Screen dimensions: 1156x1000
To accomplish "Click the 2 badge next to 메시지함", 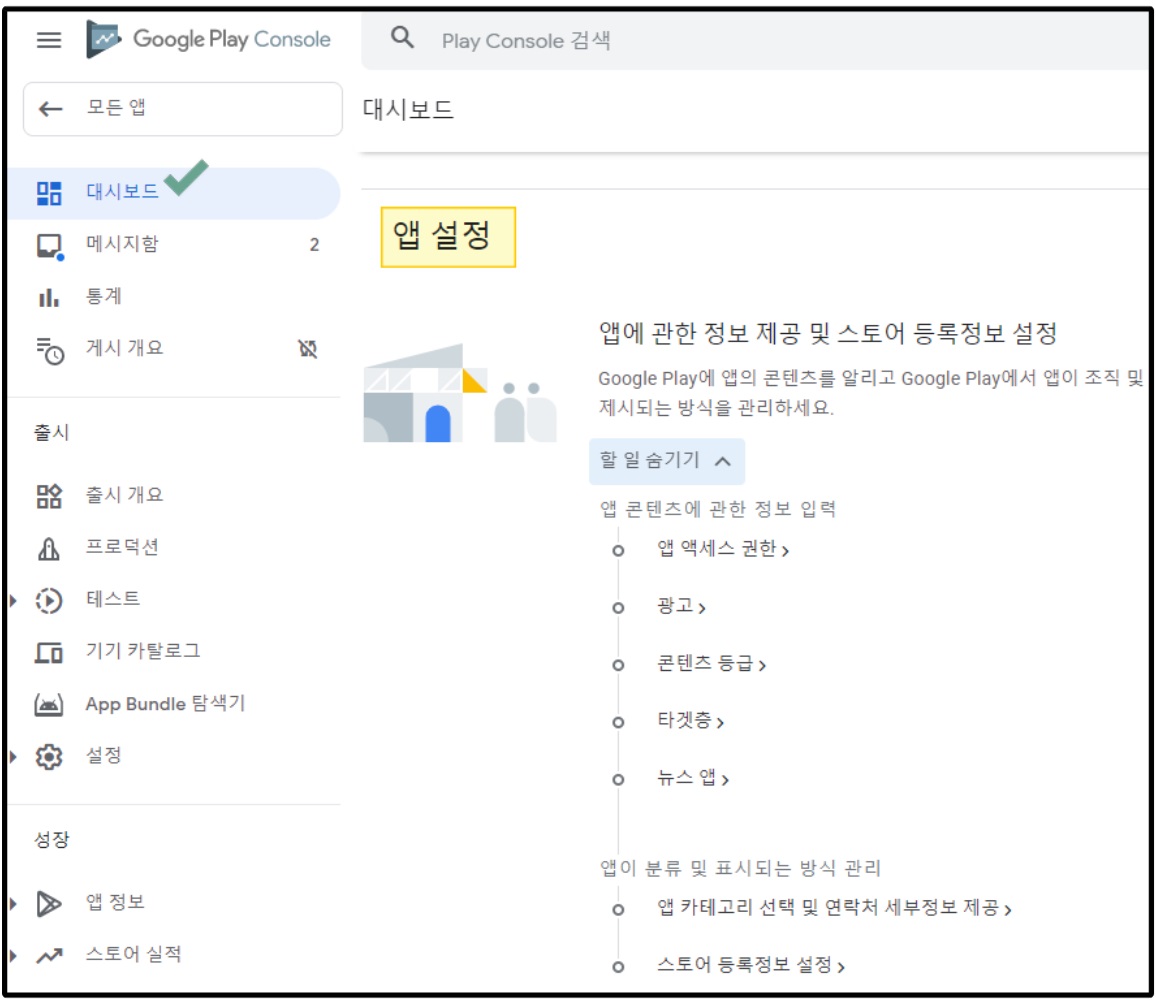I will (314, 245).
